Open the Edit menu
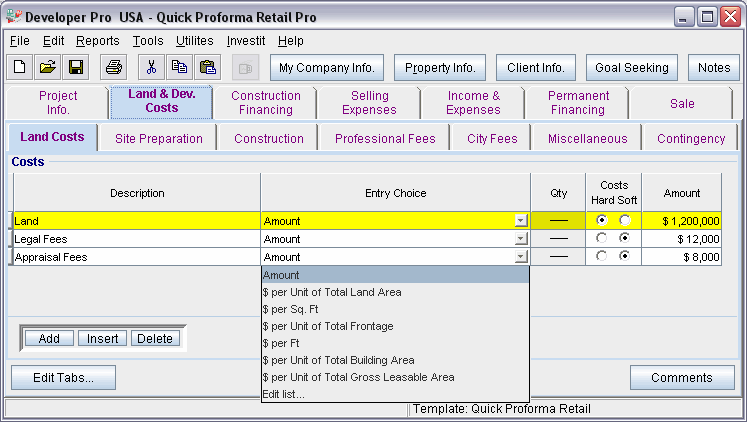This screenshot has width=747, height=422. (53, 41)
